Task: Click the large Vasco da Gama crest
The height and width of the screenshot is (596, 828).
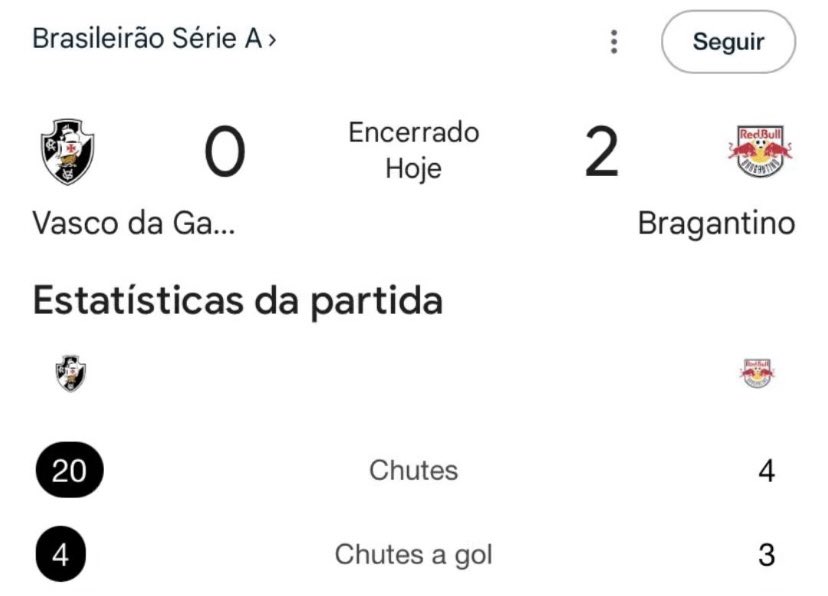Action: coord(68,153)
